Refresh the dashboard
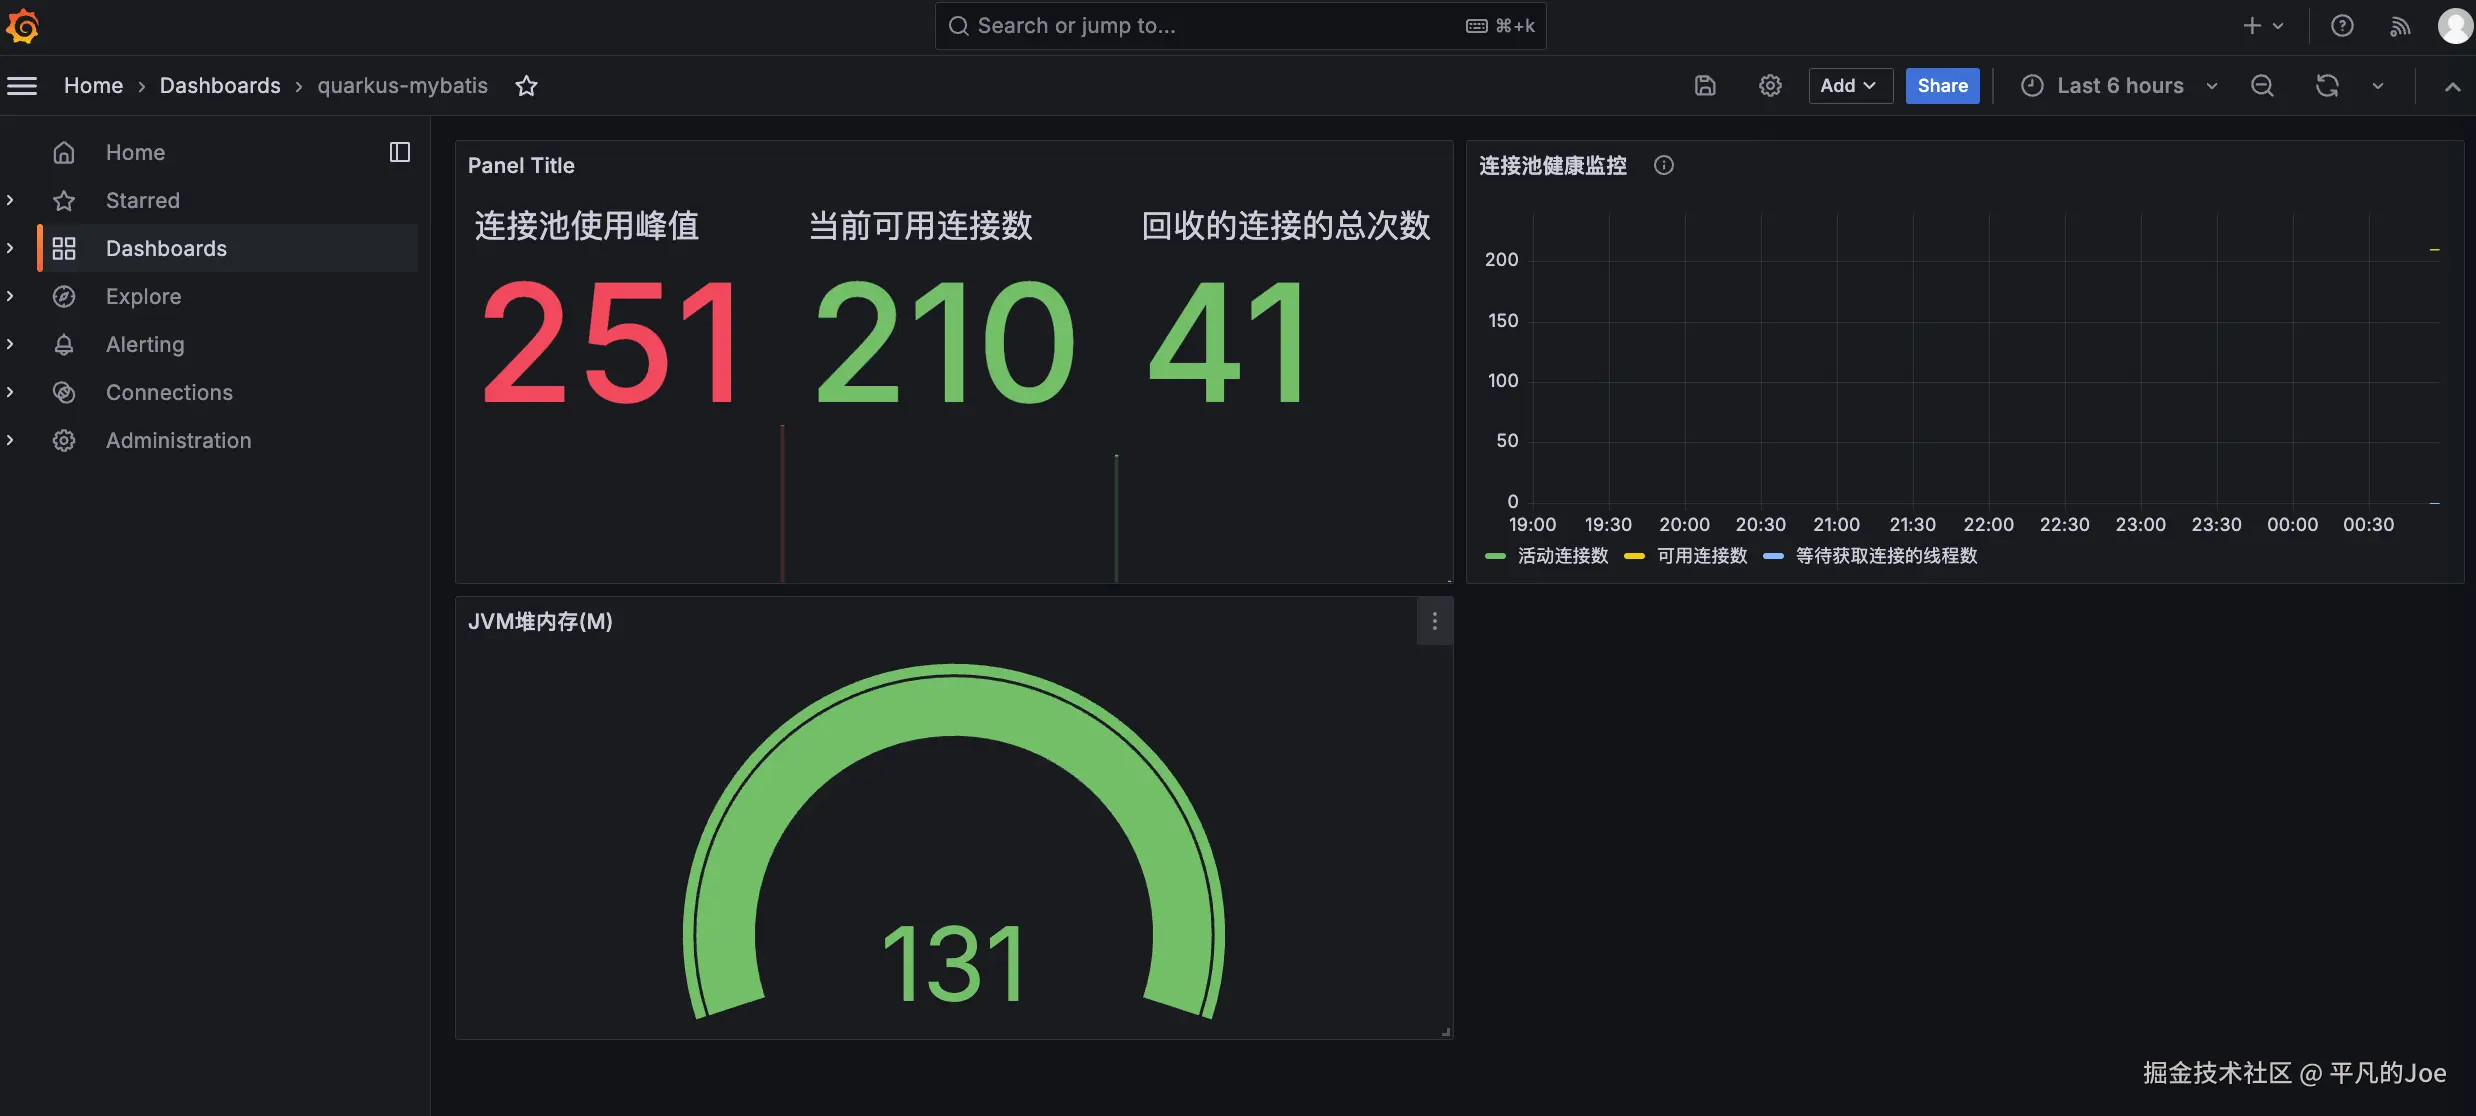This screenshot has width=2476, height=1116. [2327, 86]
